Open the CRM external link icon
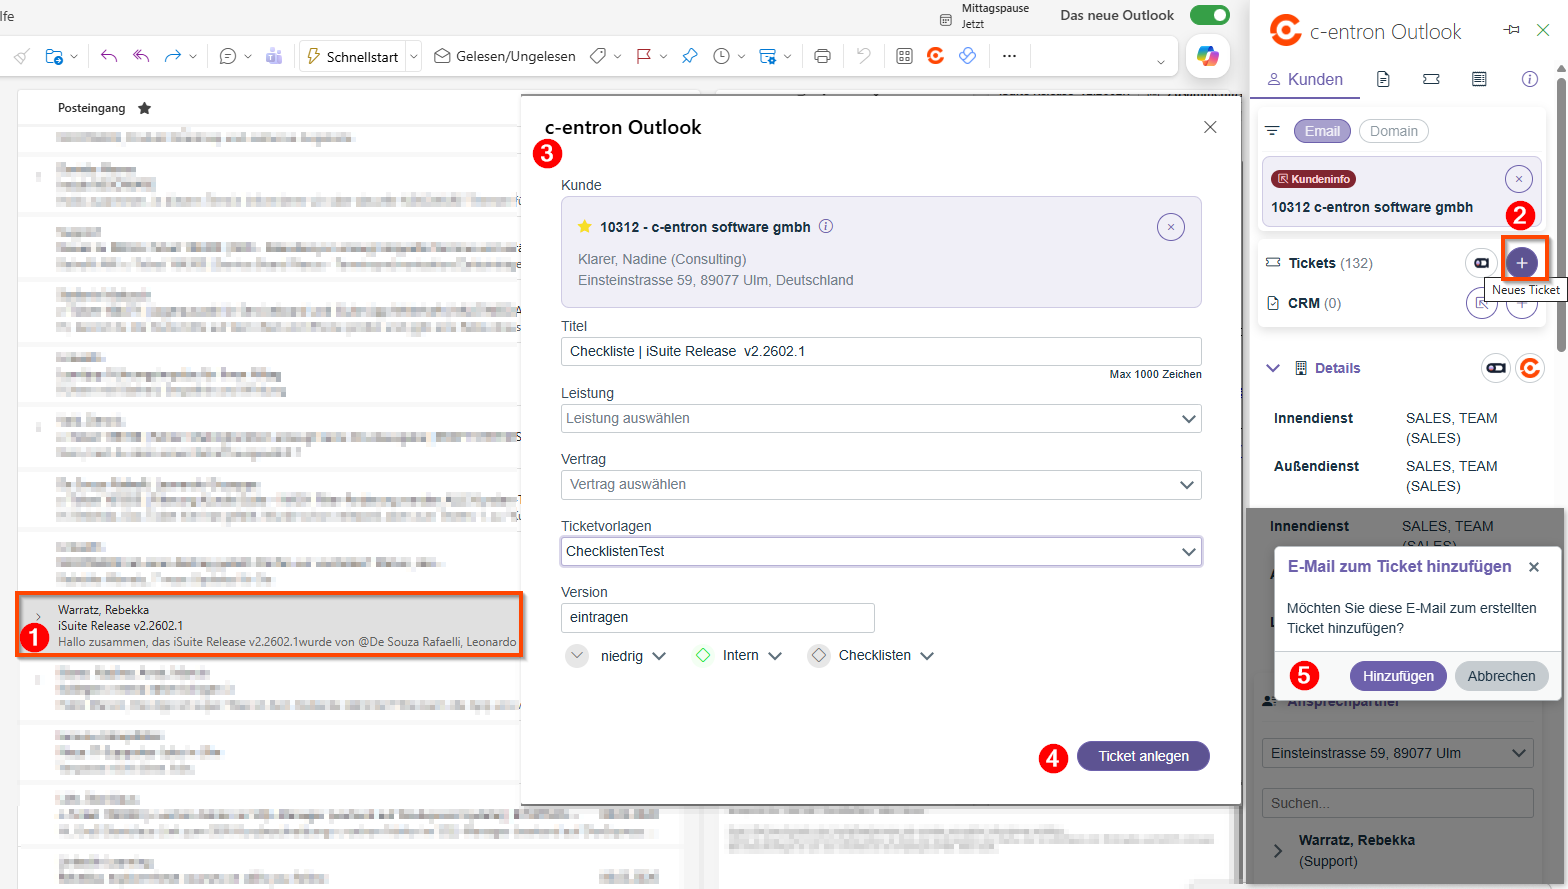The image size is (1568, 889). pyautogui.click(x=1481, y=303)
